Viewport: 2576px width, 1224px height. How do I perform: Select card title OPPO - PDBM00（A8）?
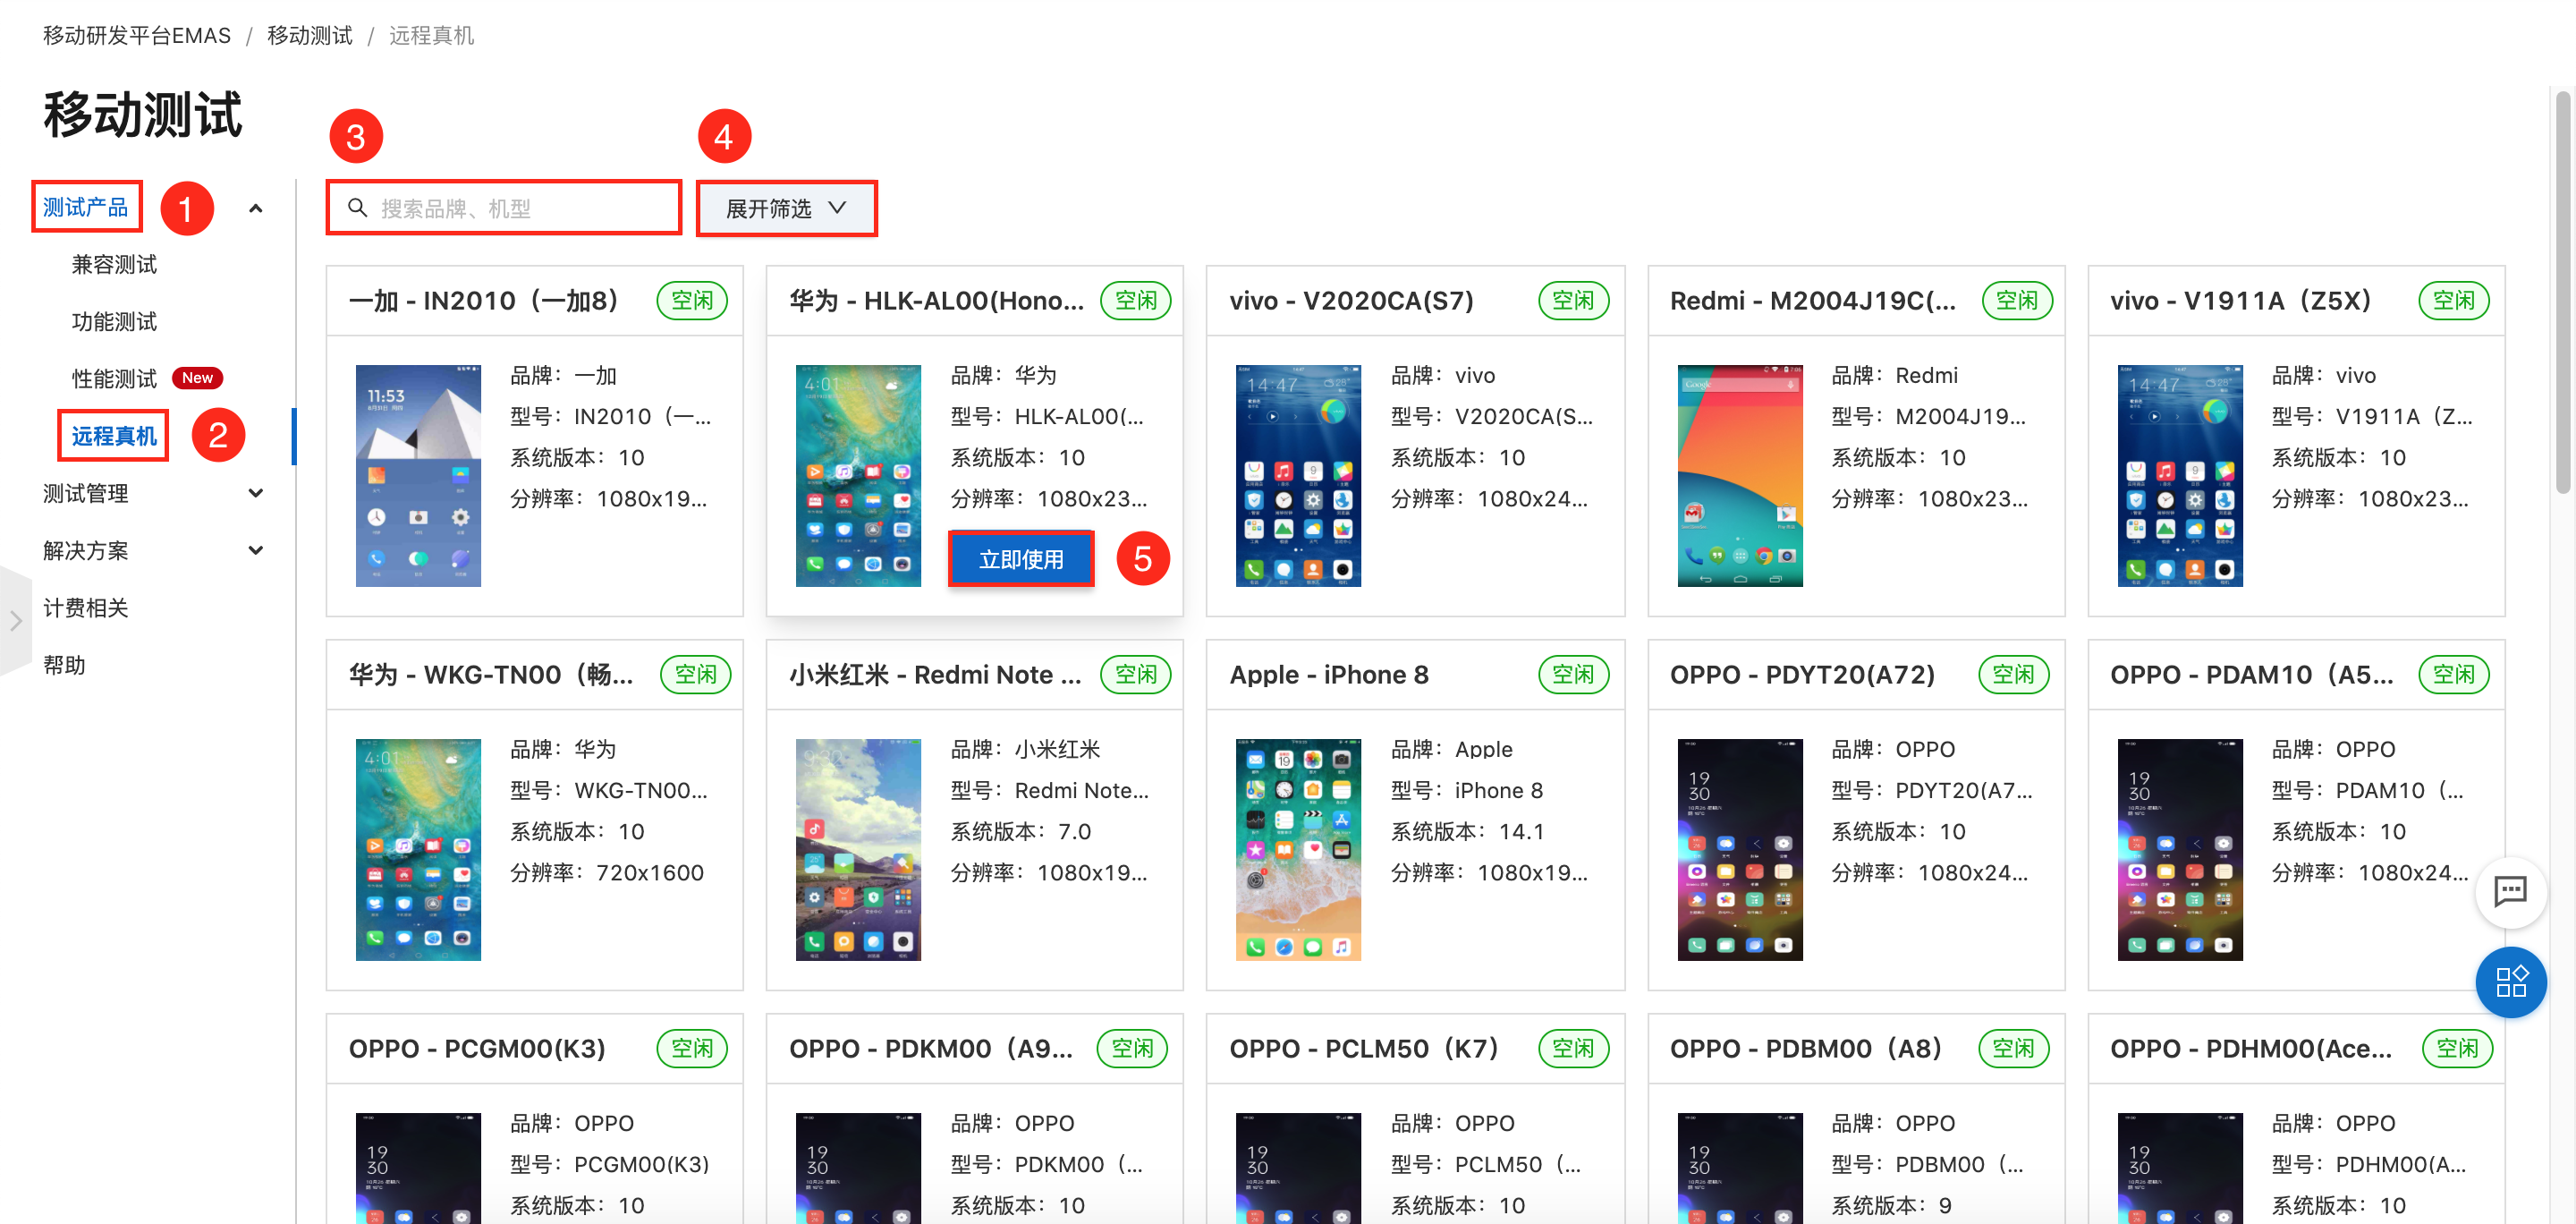pyautogui.click(x=1807, y=1048)
